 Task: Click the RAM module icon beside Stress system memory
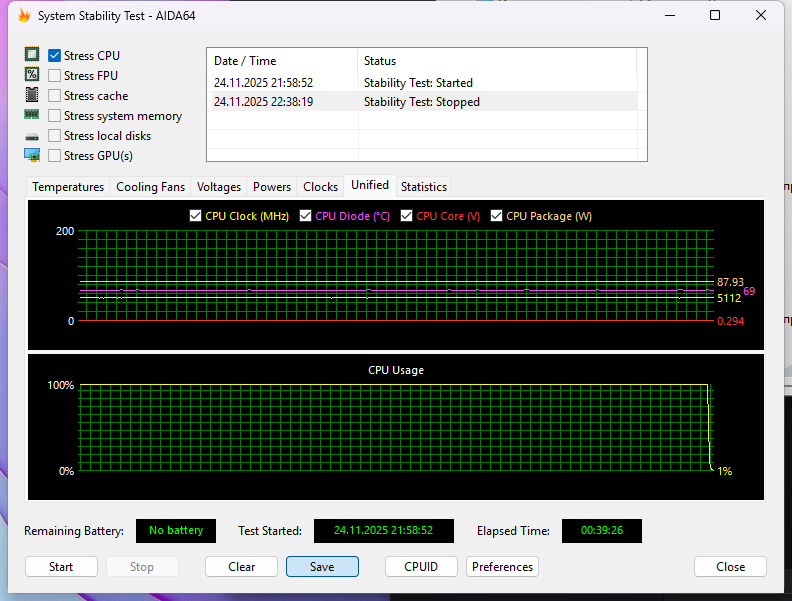click(32, 115)
